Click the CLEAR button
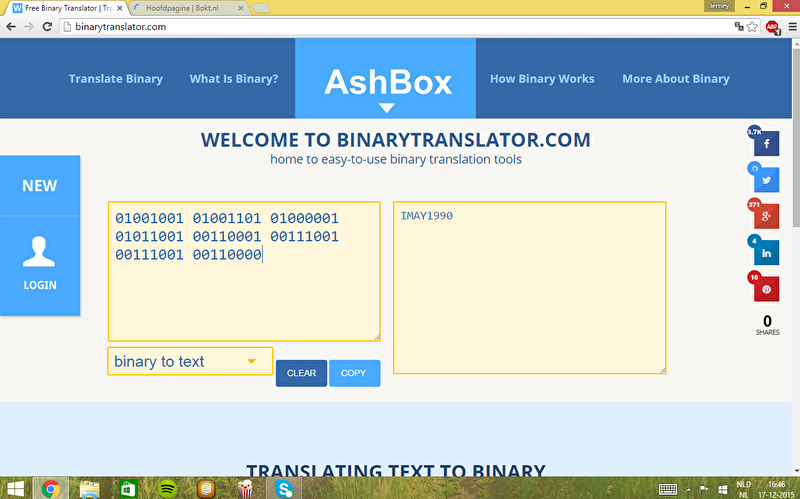This screenshot has width=800, height=499. point(301,373)
